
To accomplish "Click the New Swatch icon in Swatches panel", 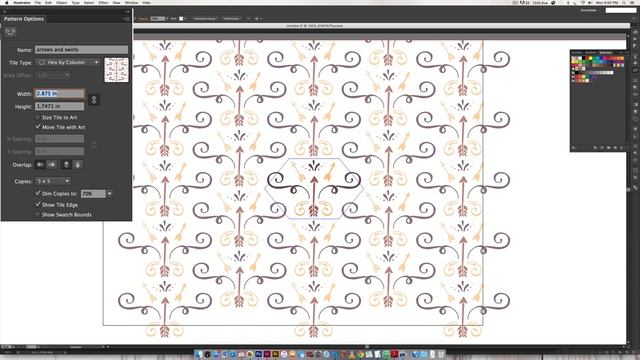I will 615,147.
